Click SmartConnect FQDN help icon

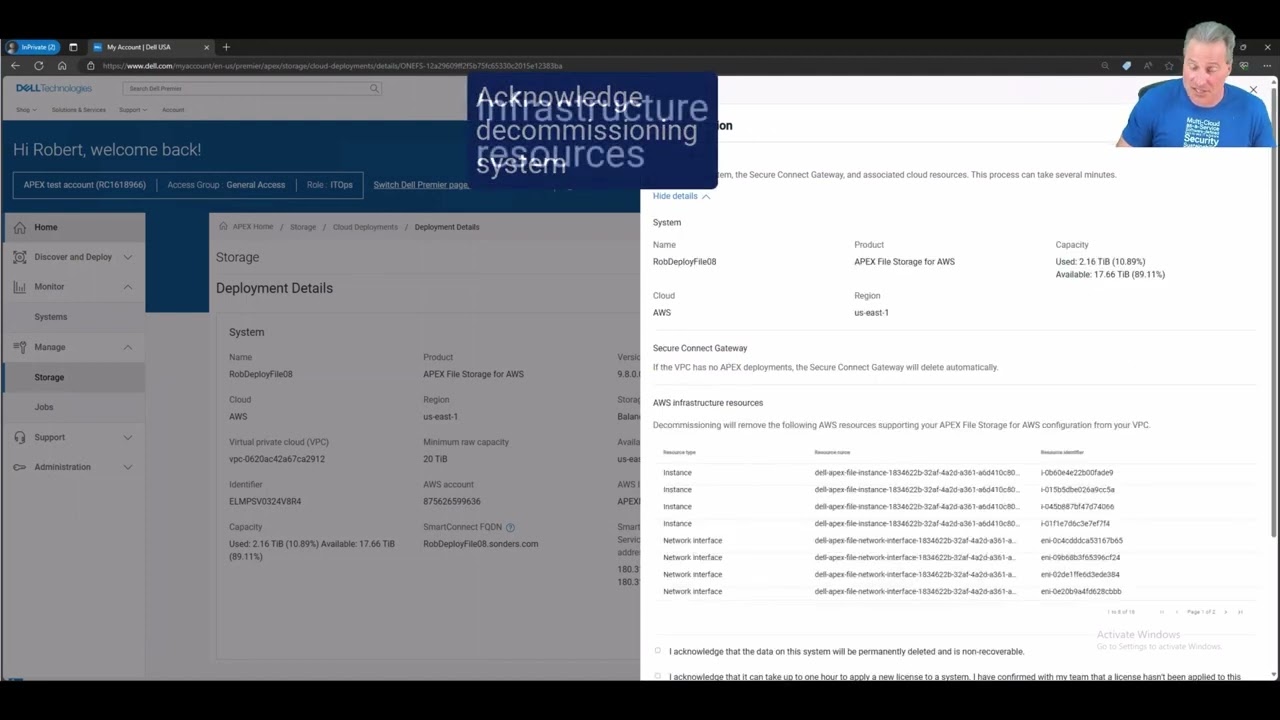tap(510, 527)
